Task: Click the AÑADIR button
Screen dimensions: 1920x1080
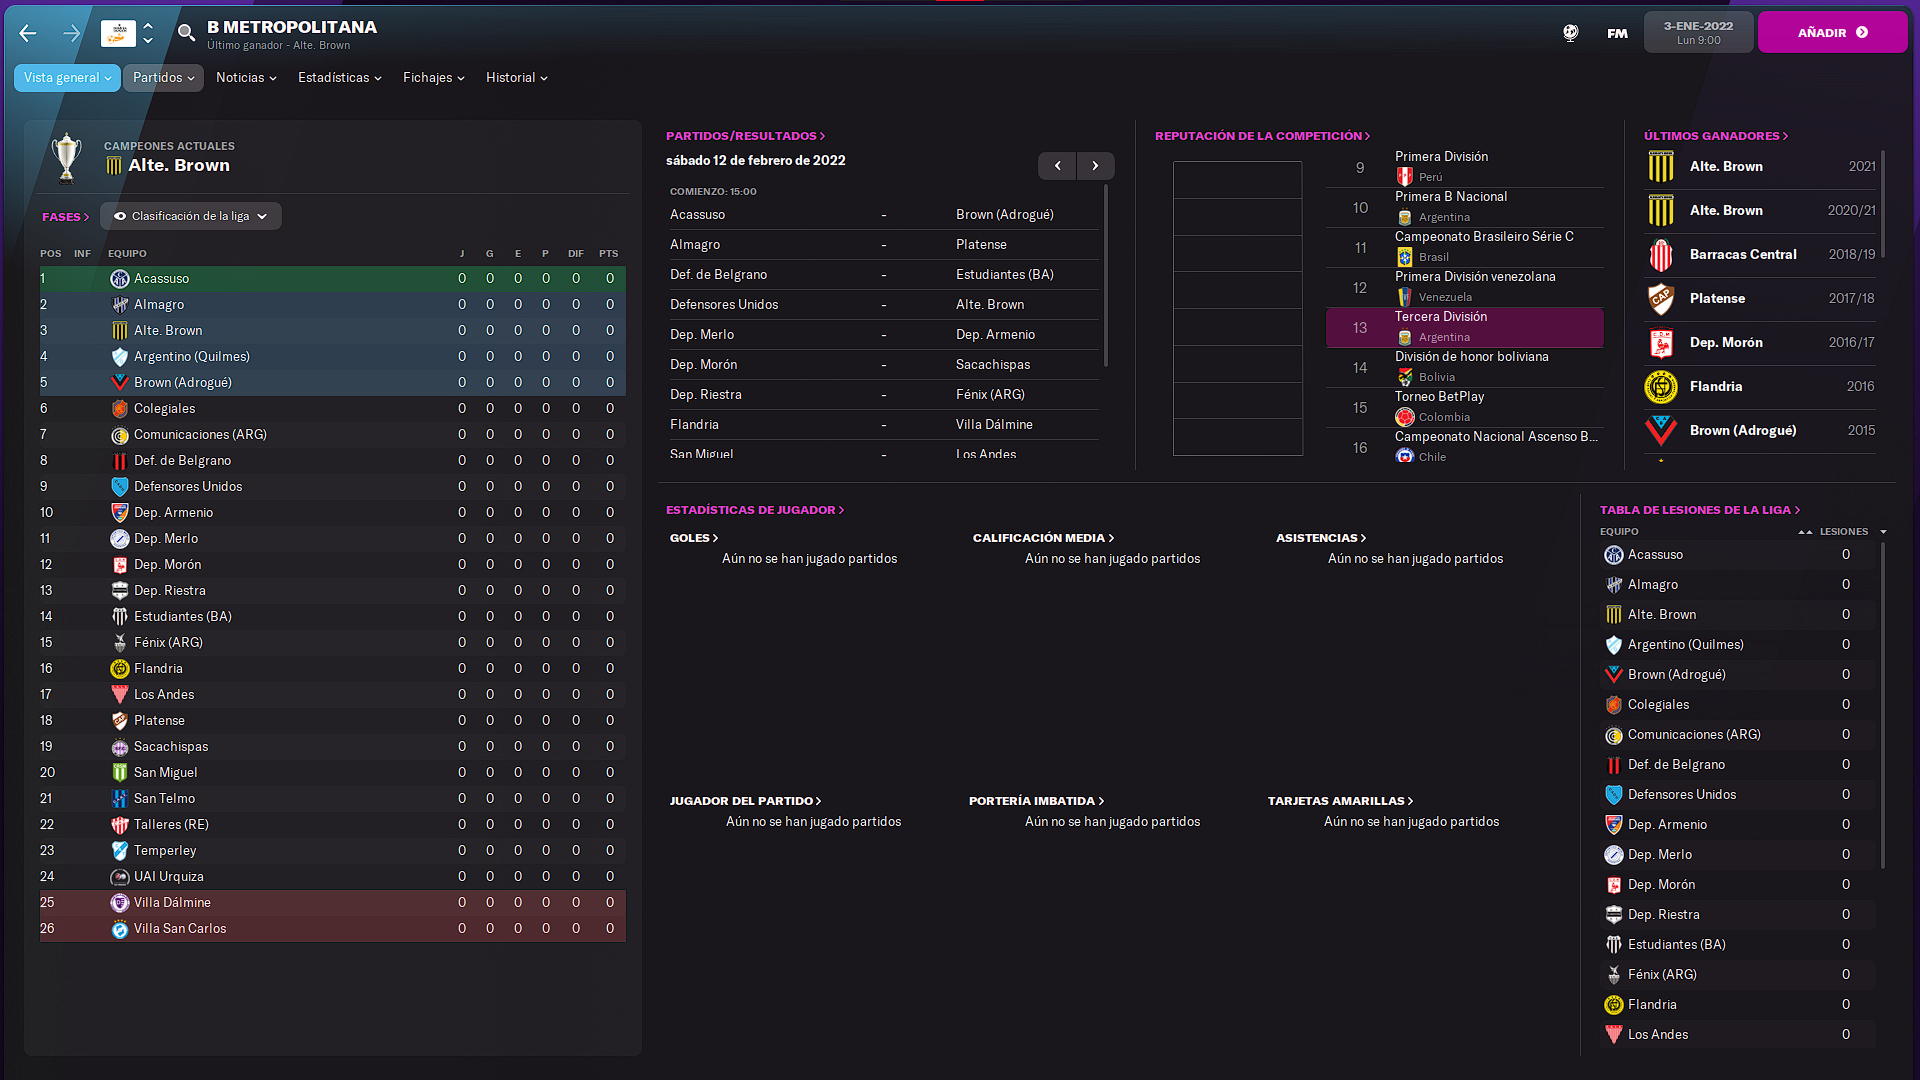Action: coord(1832,33)
